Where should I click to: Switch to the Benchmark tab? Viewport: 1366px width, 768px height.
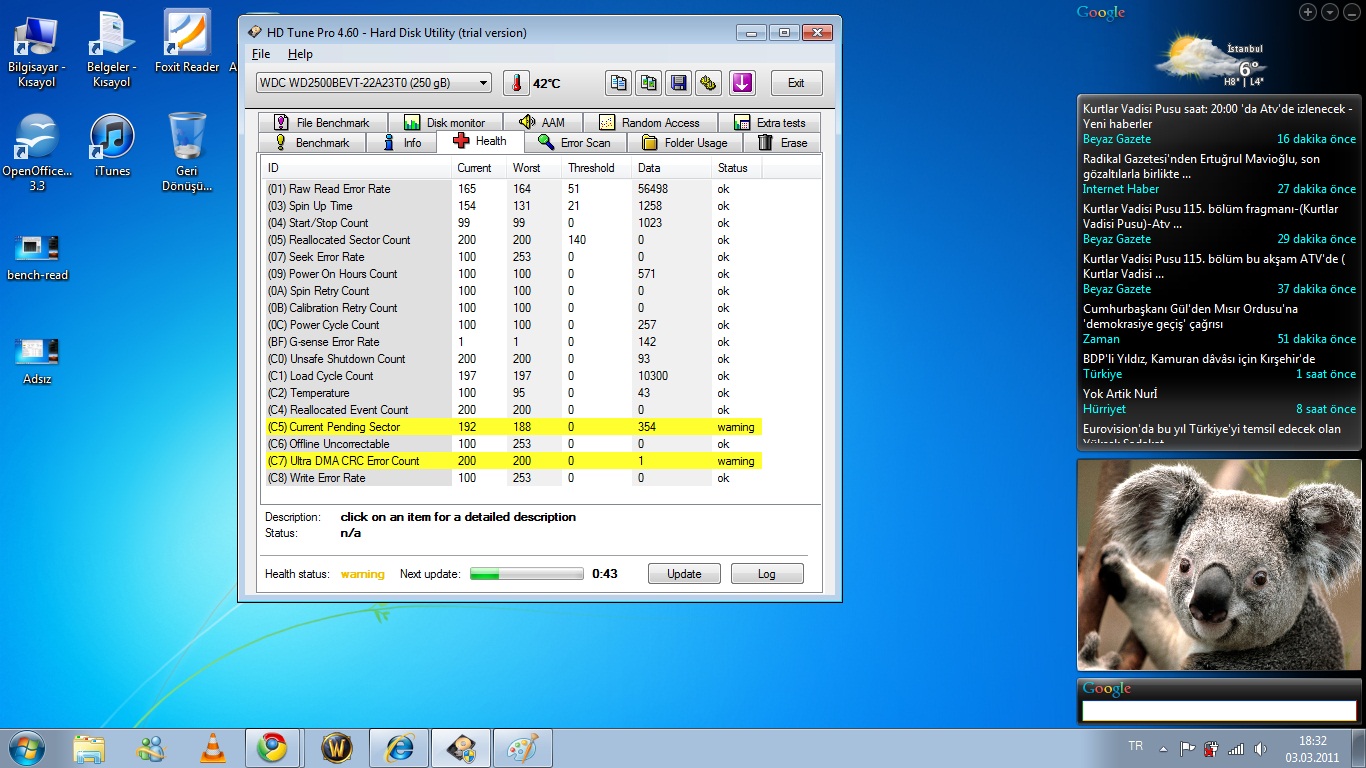click(x=312, y=142)
